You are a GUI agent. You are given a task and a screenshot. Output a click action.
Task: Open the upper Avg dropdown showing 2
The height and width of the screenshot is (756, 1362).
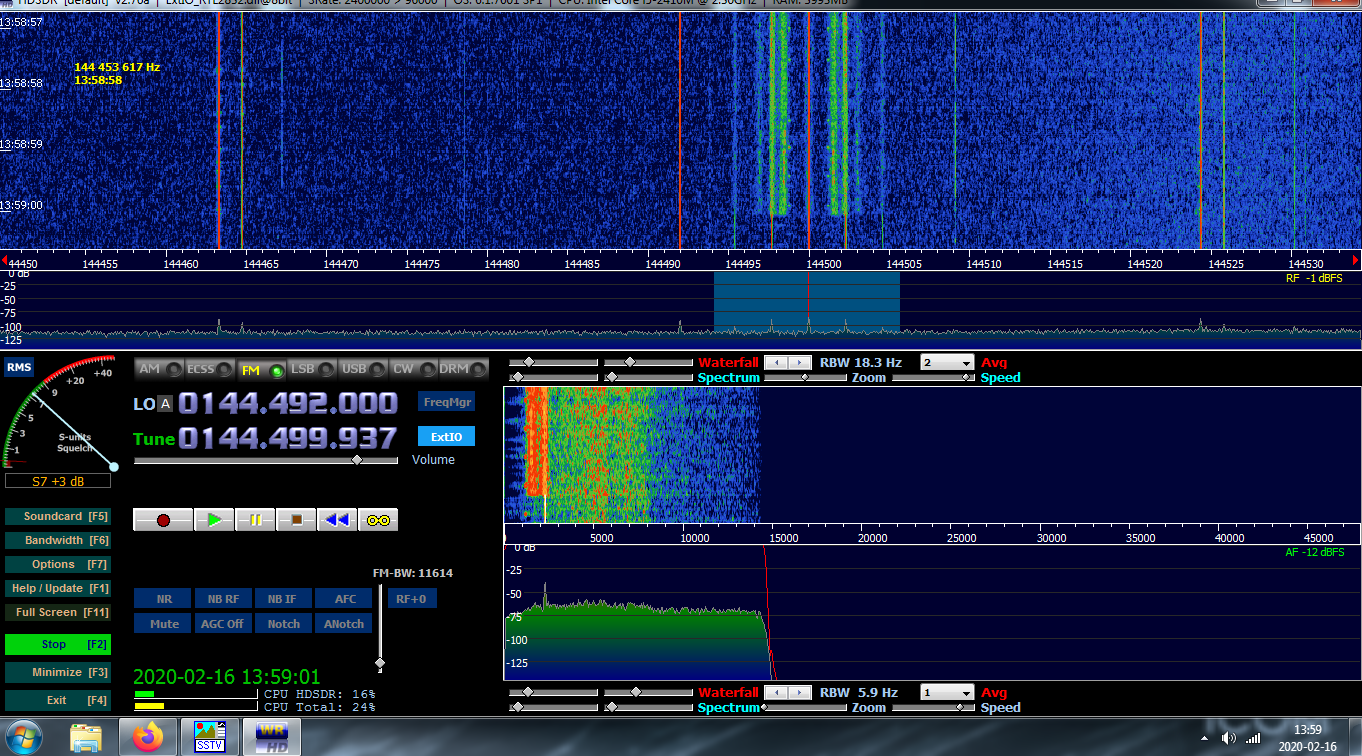946,362
